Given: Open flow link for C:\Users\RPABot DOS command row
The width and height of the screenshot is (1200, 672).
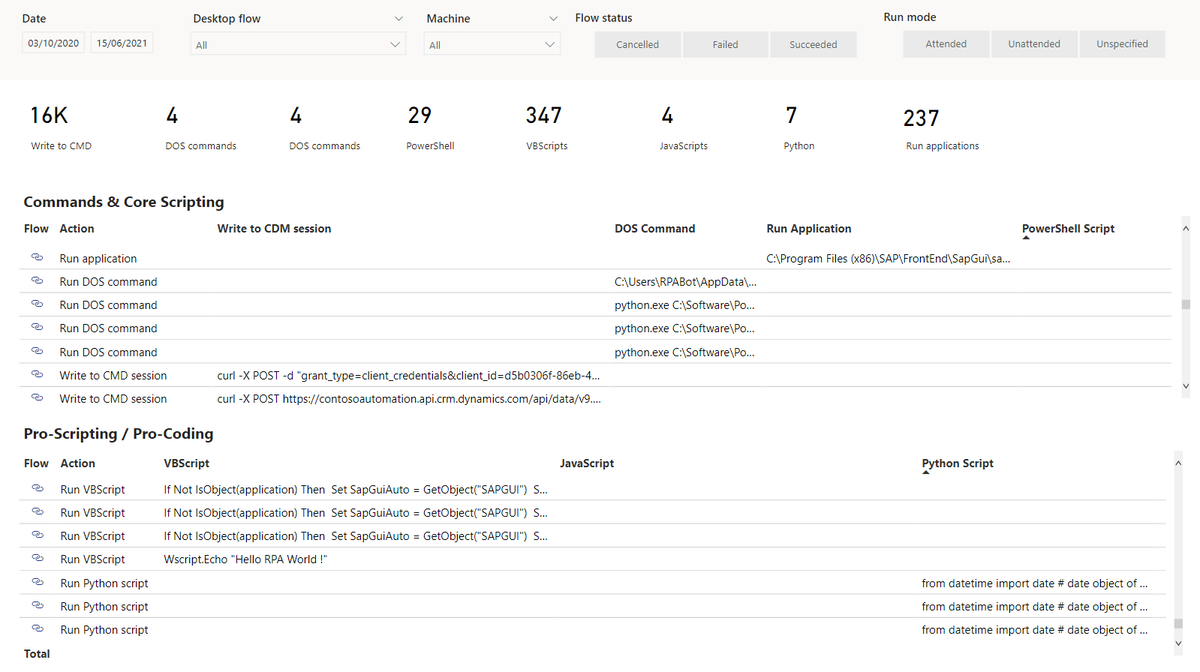Looking at the screenshot, I should [x=37, y=281].
